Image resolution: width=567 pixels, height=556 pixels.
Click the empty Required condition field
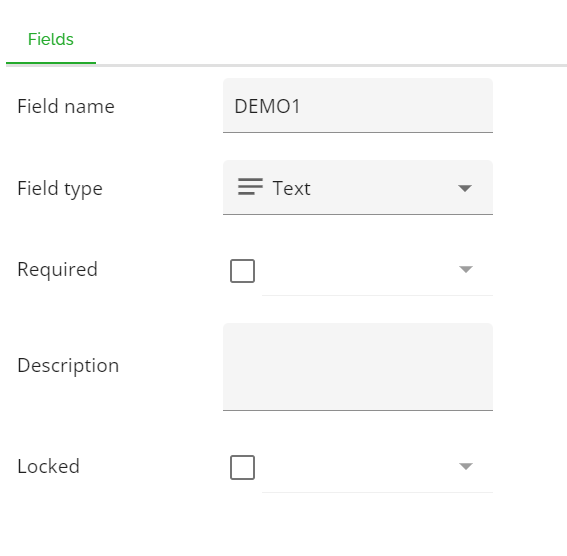[x=377, y=270]
